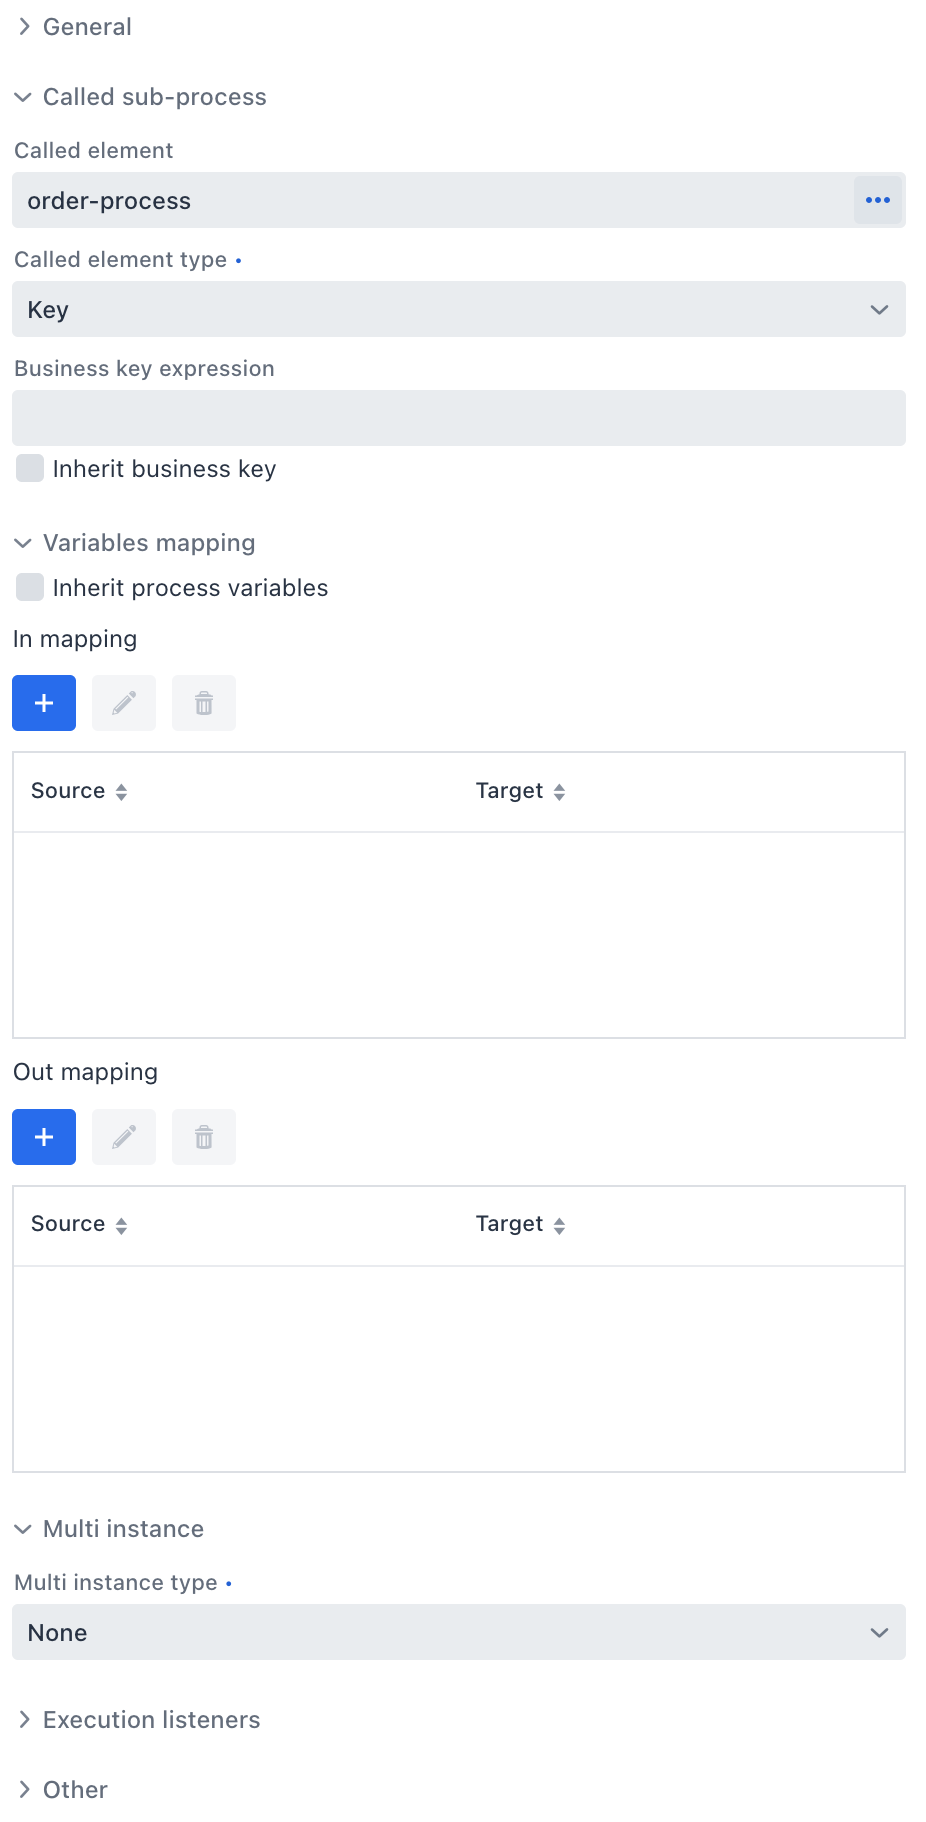Click the Business key expression field

pos(458,418)
